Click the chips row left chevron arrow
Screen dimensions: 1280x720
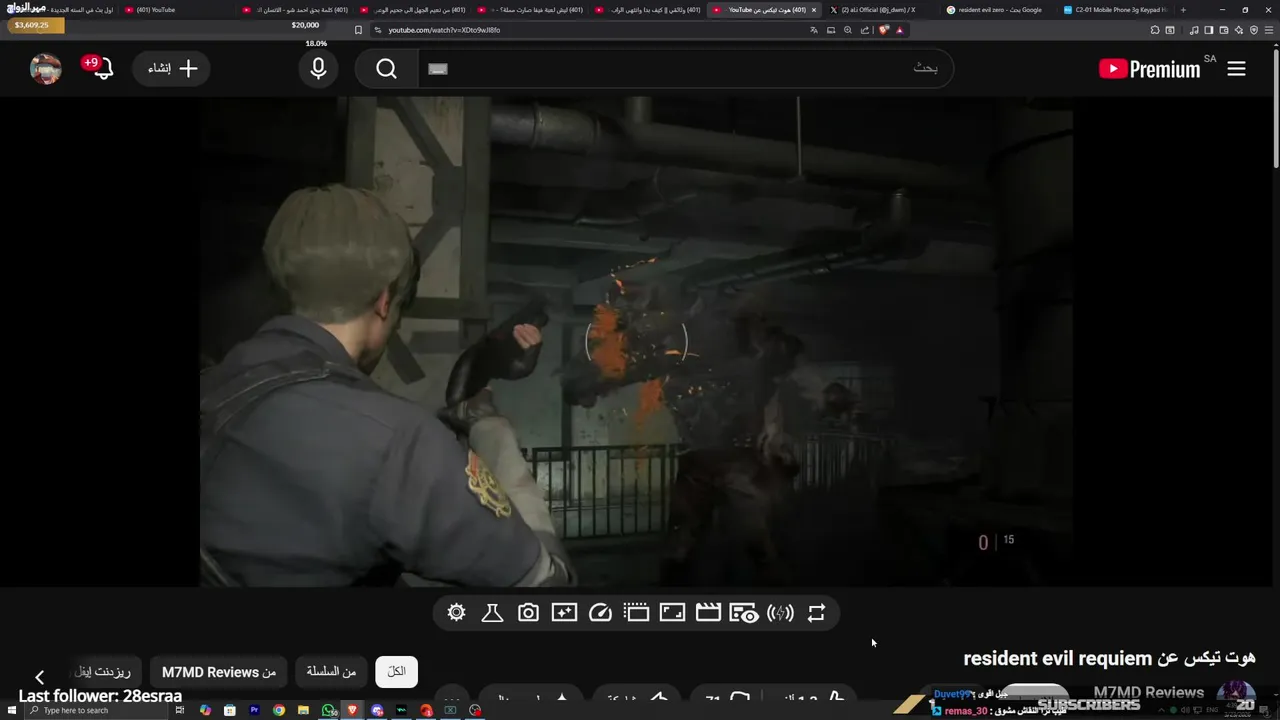coord(39,677)
